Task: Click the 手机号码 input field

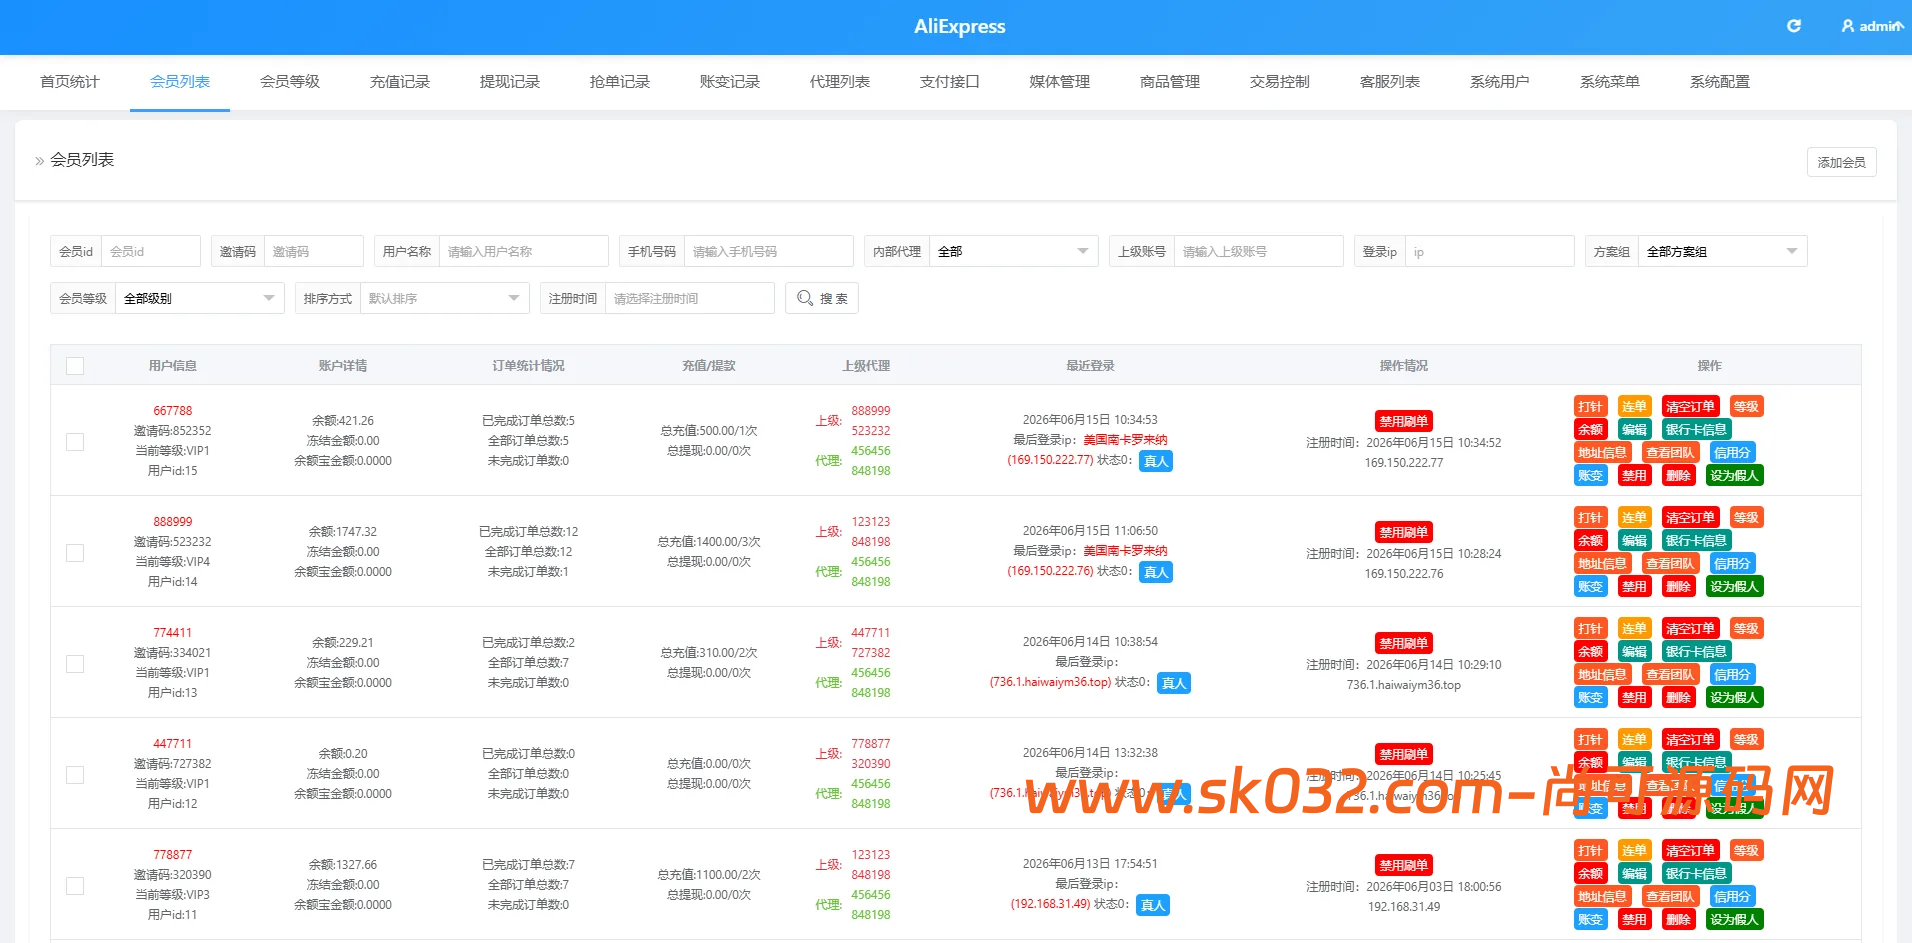Action: (x=769, y=251)
